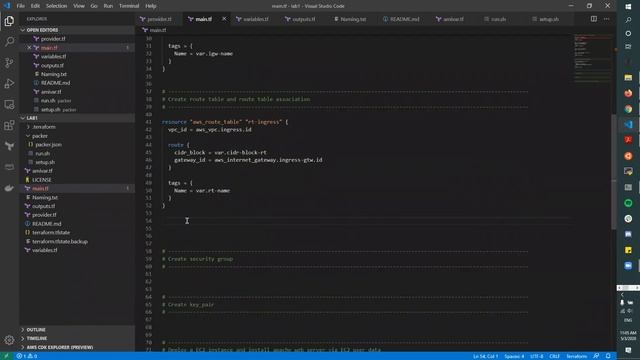Open terraform.tfstate.backup in the explorer
The height and width of the screenshot is (360, 640).
[60, 241]
